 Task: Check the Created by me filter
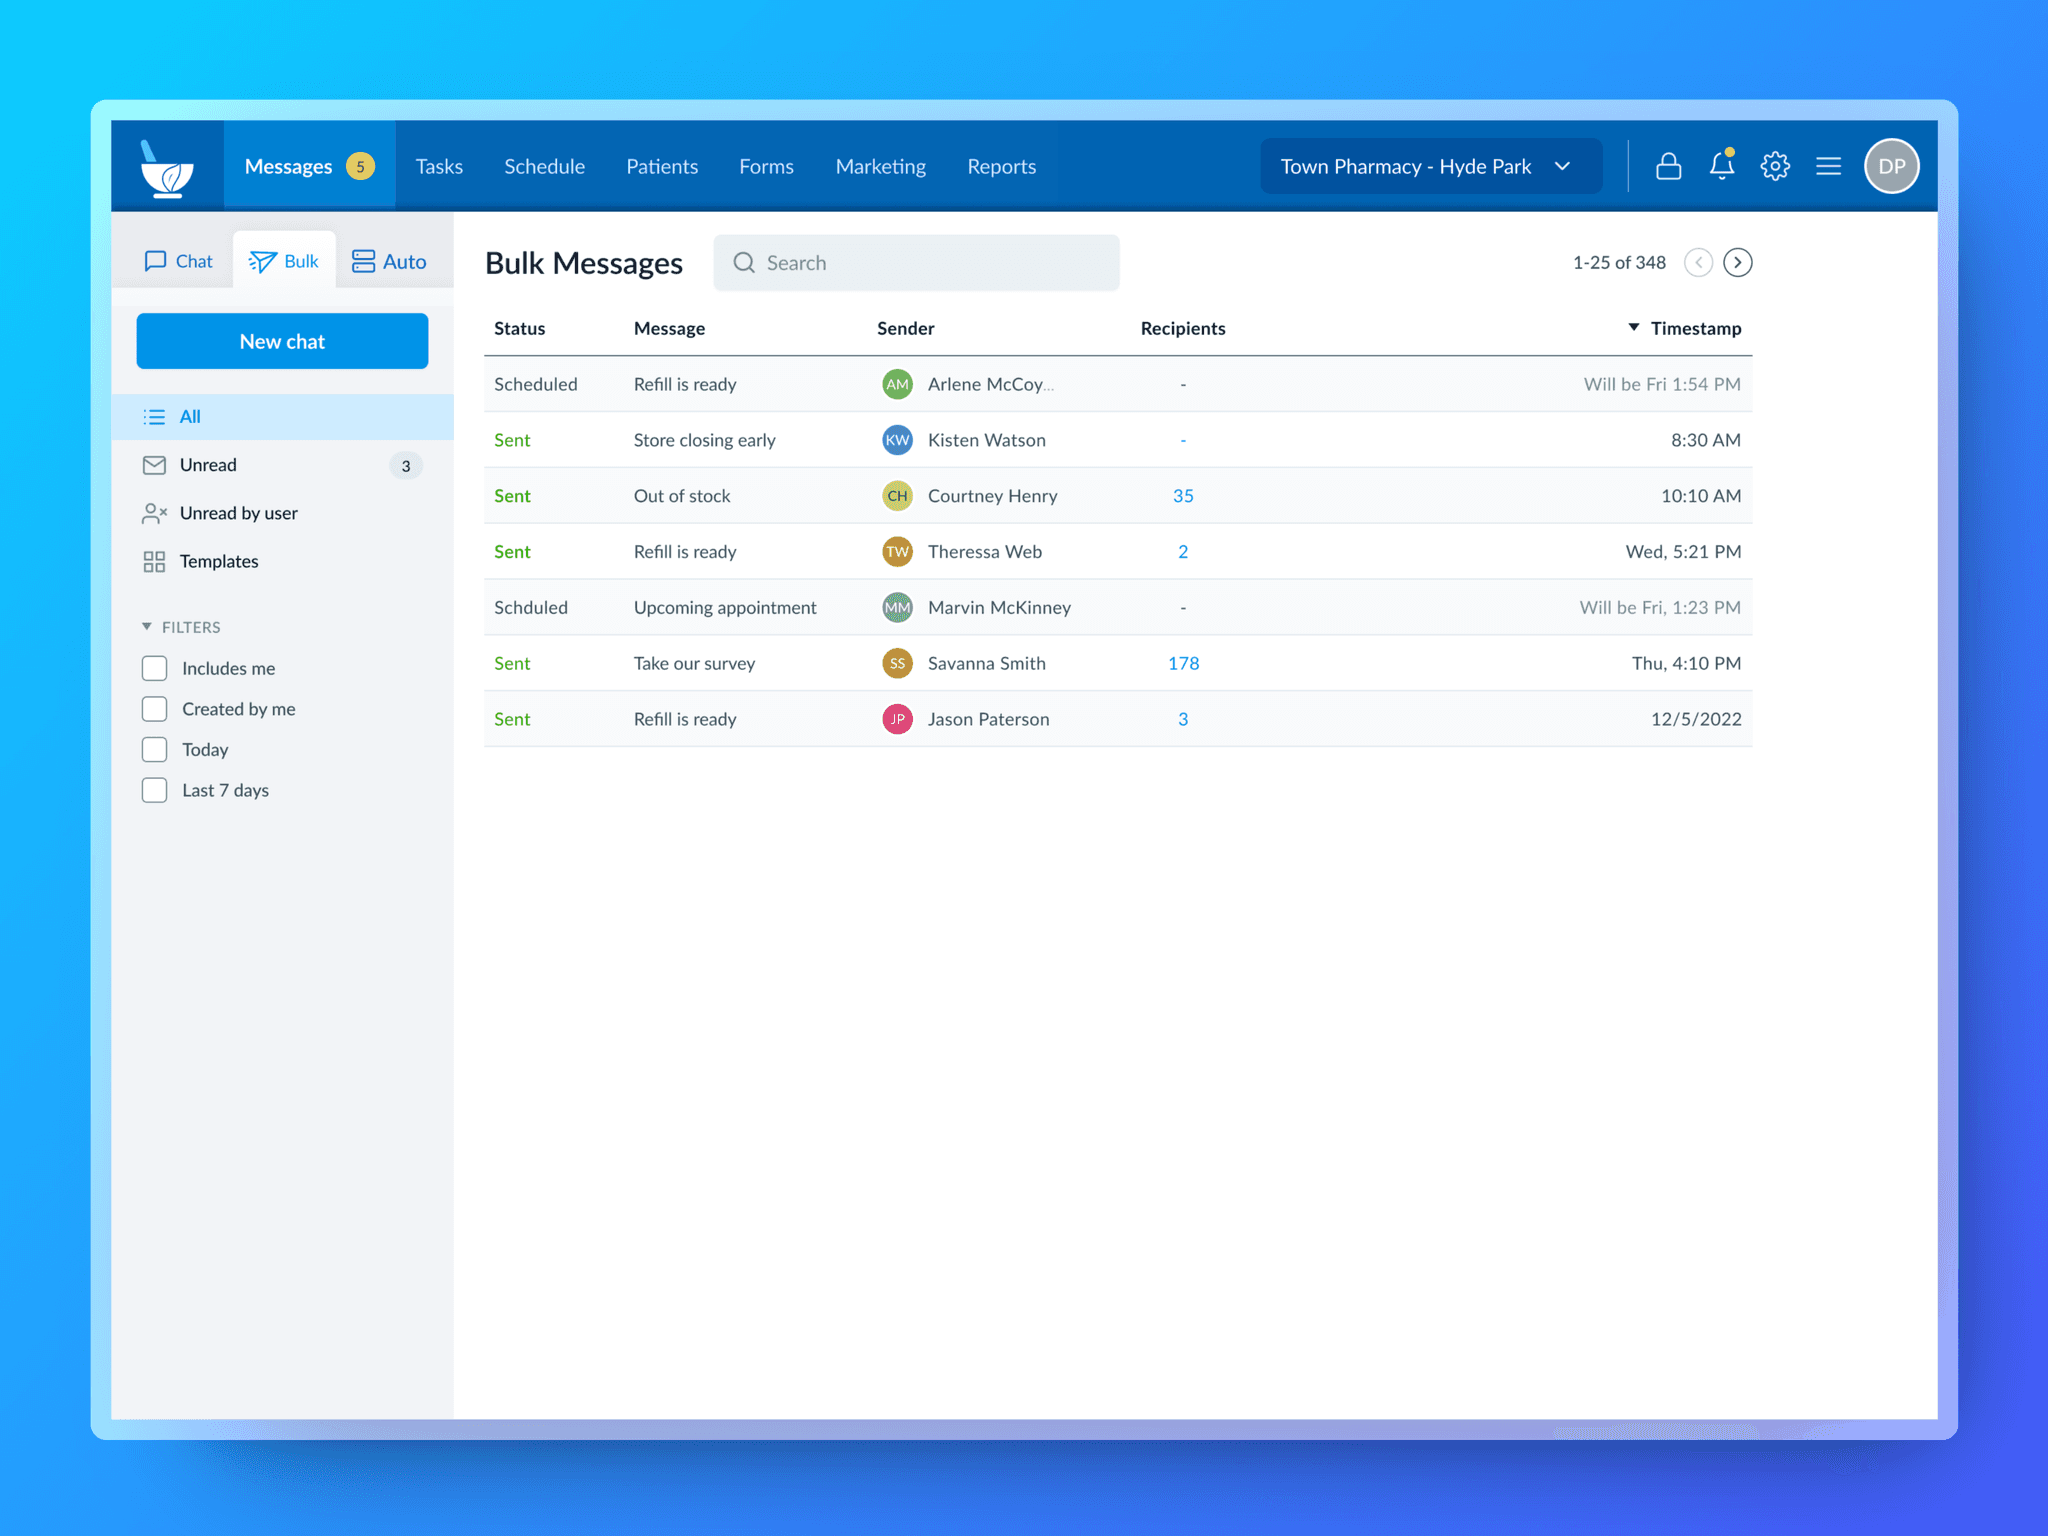coord(155,709)
